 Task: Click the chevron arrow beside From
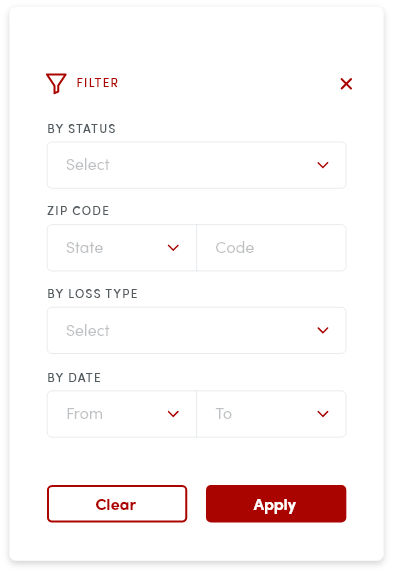[173, 414]
